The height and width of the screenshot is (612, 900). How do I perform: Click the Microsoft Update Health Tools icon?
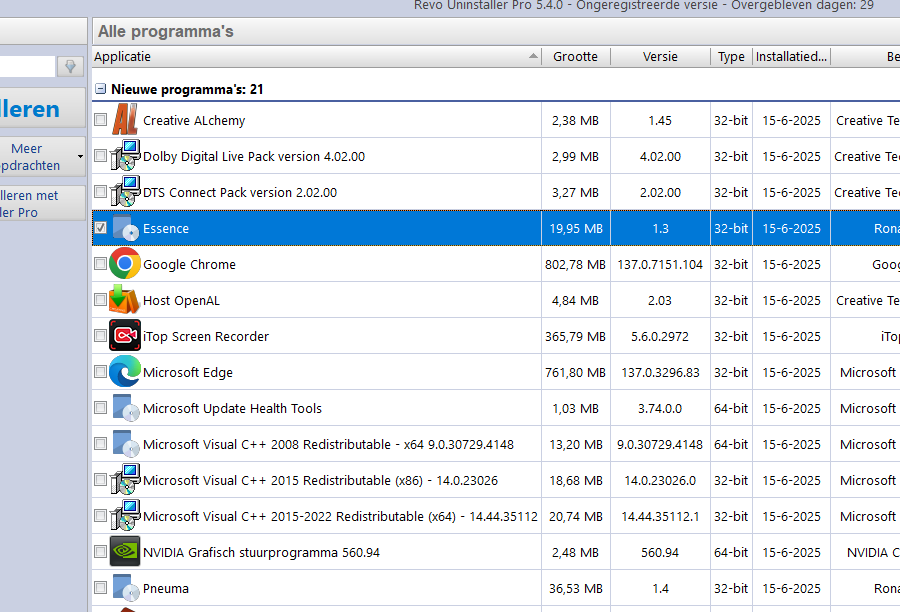pyautogui.click(x=125, y=408)
